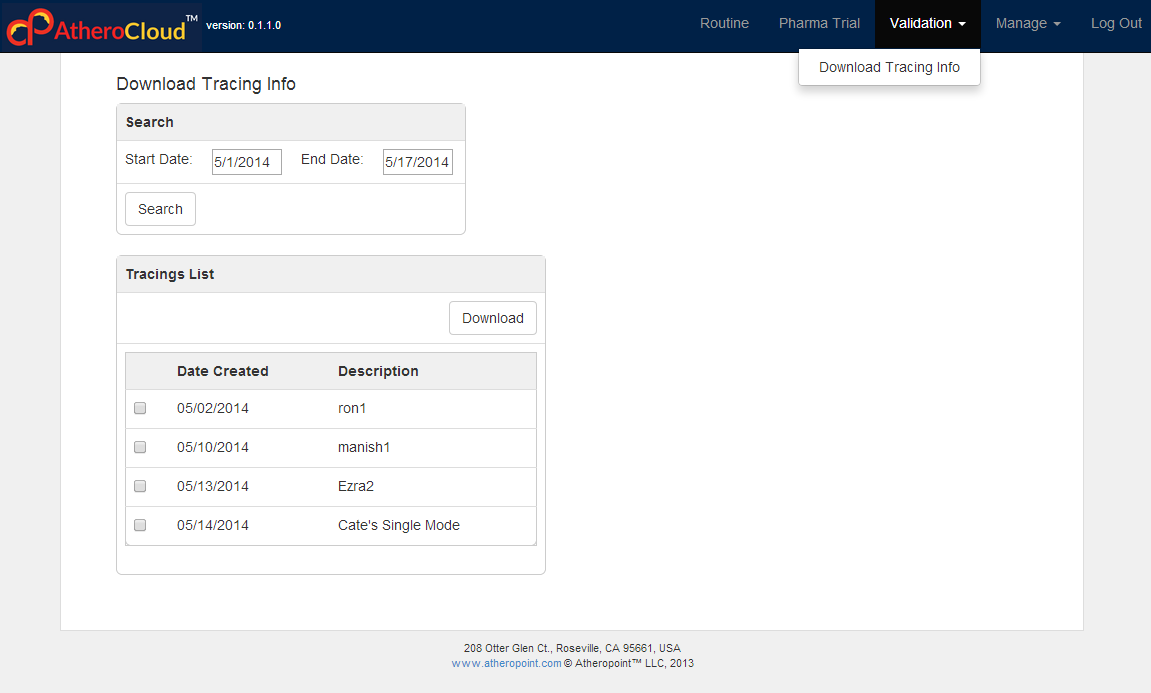The width and height of the screenshot is (1151, 693).
Task: Click the Description column header
Action: tap(378, 371)
